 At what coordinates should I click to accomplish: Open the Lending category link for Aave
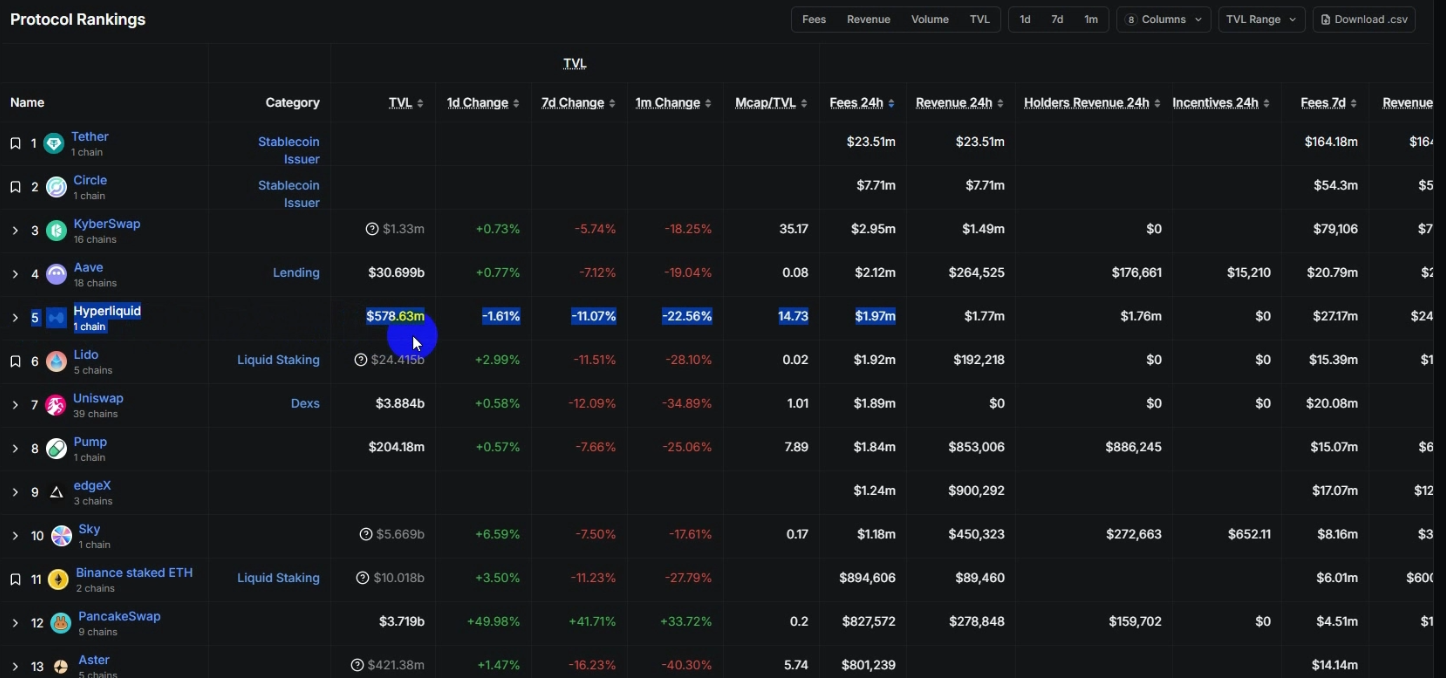296,273
